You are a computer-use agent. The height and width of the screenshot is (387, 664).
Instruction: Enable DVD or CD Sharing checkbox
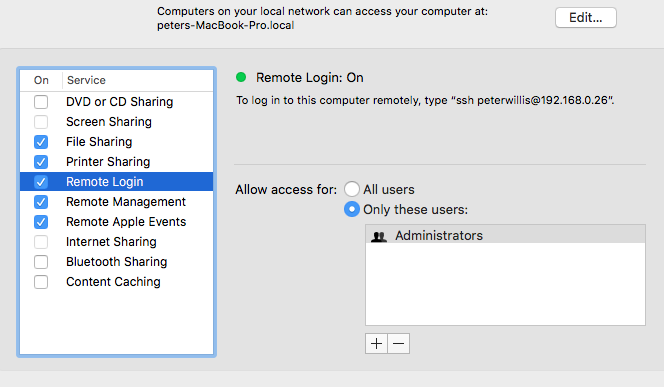(x=41, y=102)
